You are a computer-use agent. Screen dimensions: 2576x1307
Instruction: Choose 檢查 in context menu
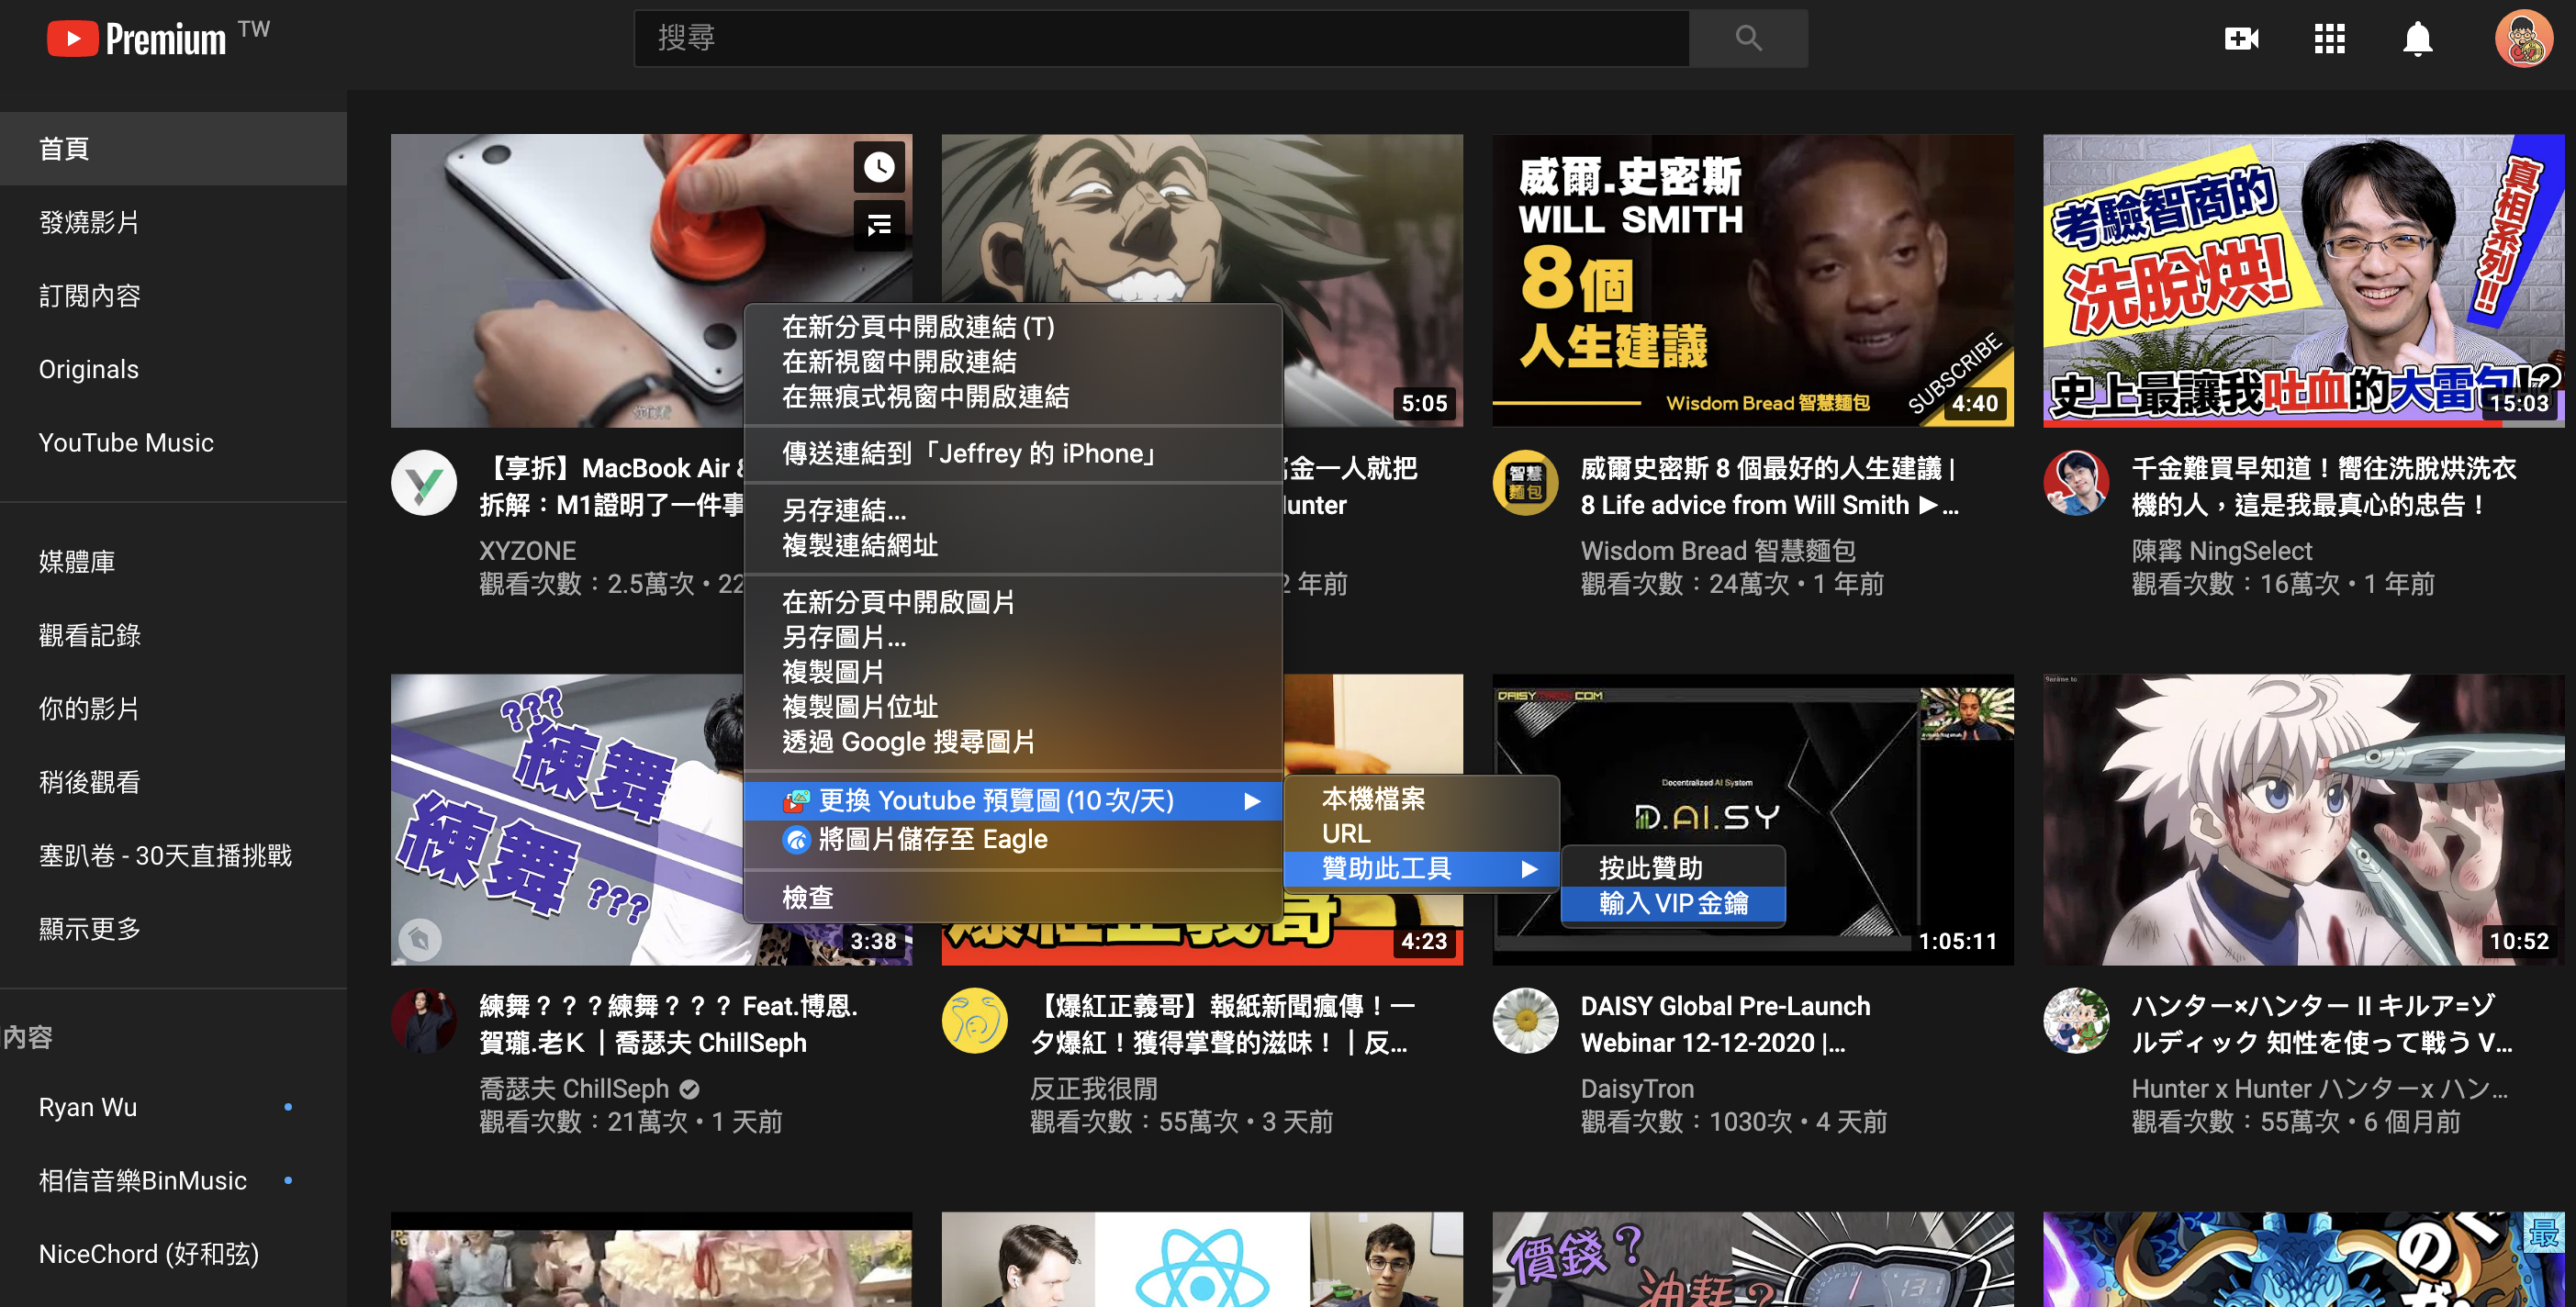point(1013,898)
